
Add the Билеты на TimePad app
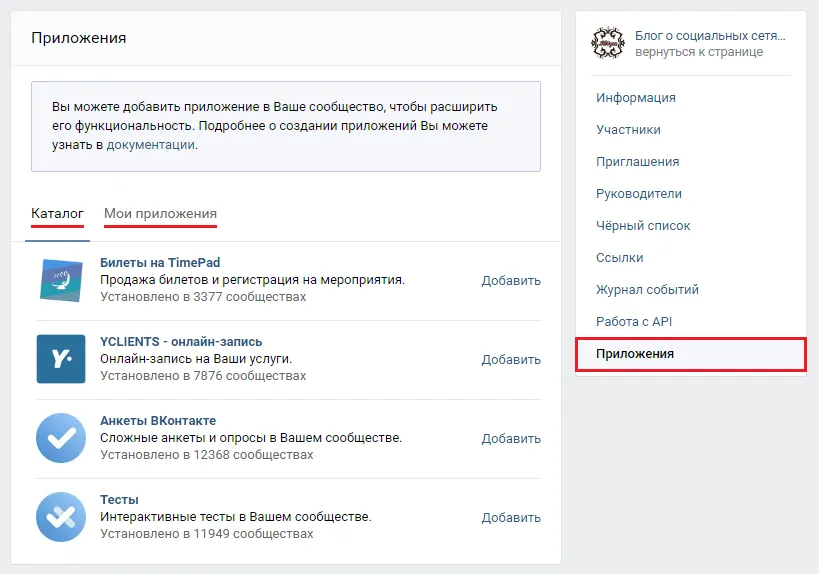coord(511,280)
